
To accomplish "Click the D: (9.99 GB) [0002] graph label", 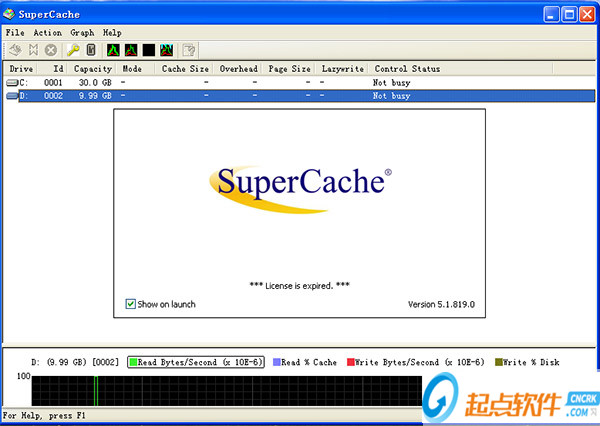I will pyautogui.click(x=75, y=362).
